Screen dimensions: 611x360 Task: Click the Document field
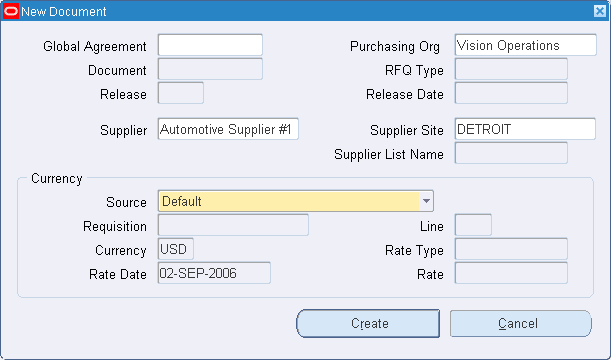tap(210, 69)
